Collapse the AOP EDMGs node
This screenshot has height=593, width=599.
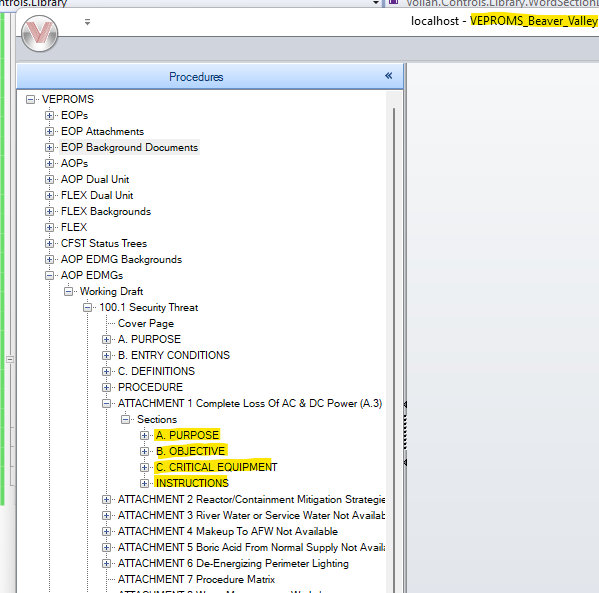coord(49,275)
